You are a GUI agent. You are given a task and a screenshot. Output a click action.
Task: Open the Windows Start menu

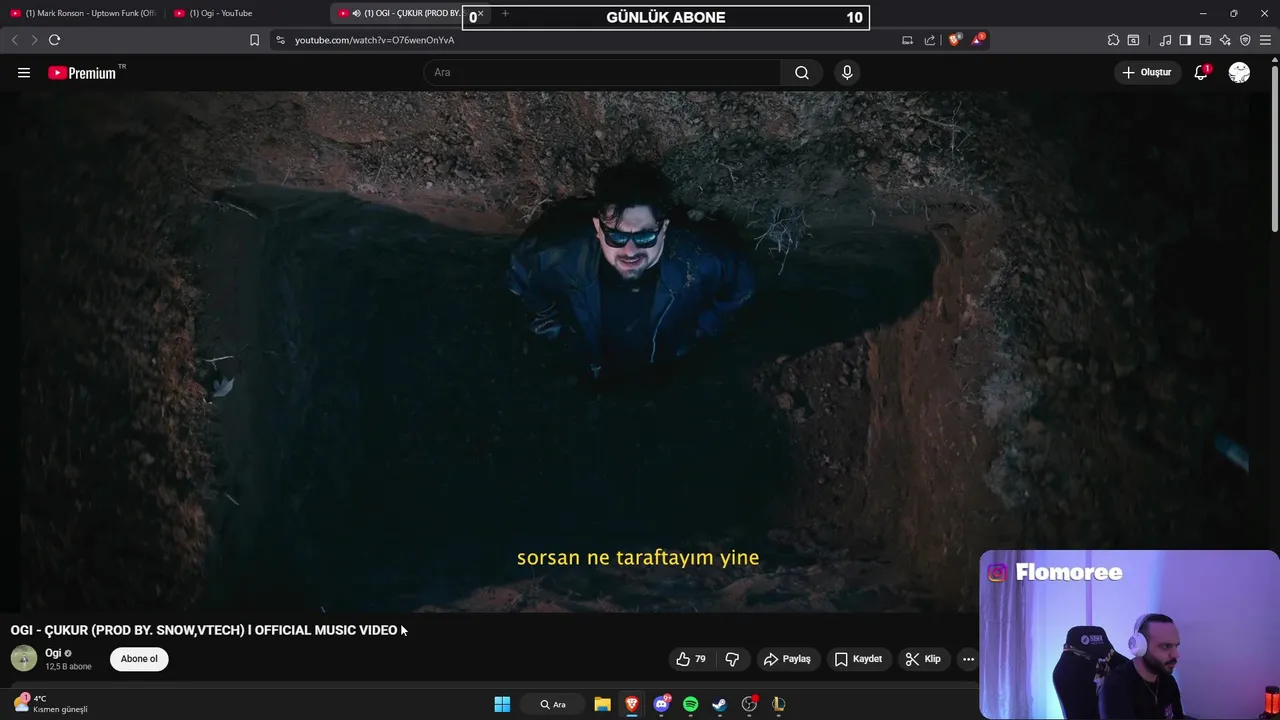coord(502,704)
